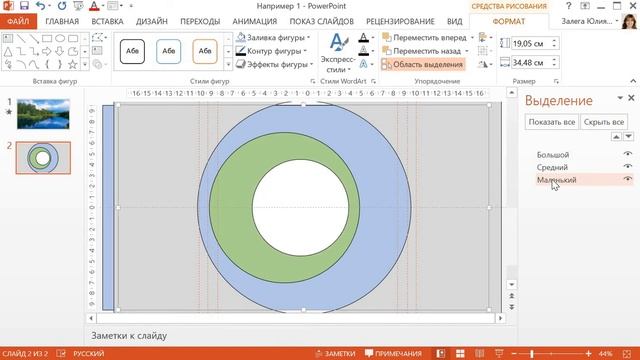Expand the shape styles gallery More arrow
This screenshot has height=360, width=640.
pyautogui.click(x=228, y=64)
